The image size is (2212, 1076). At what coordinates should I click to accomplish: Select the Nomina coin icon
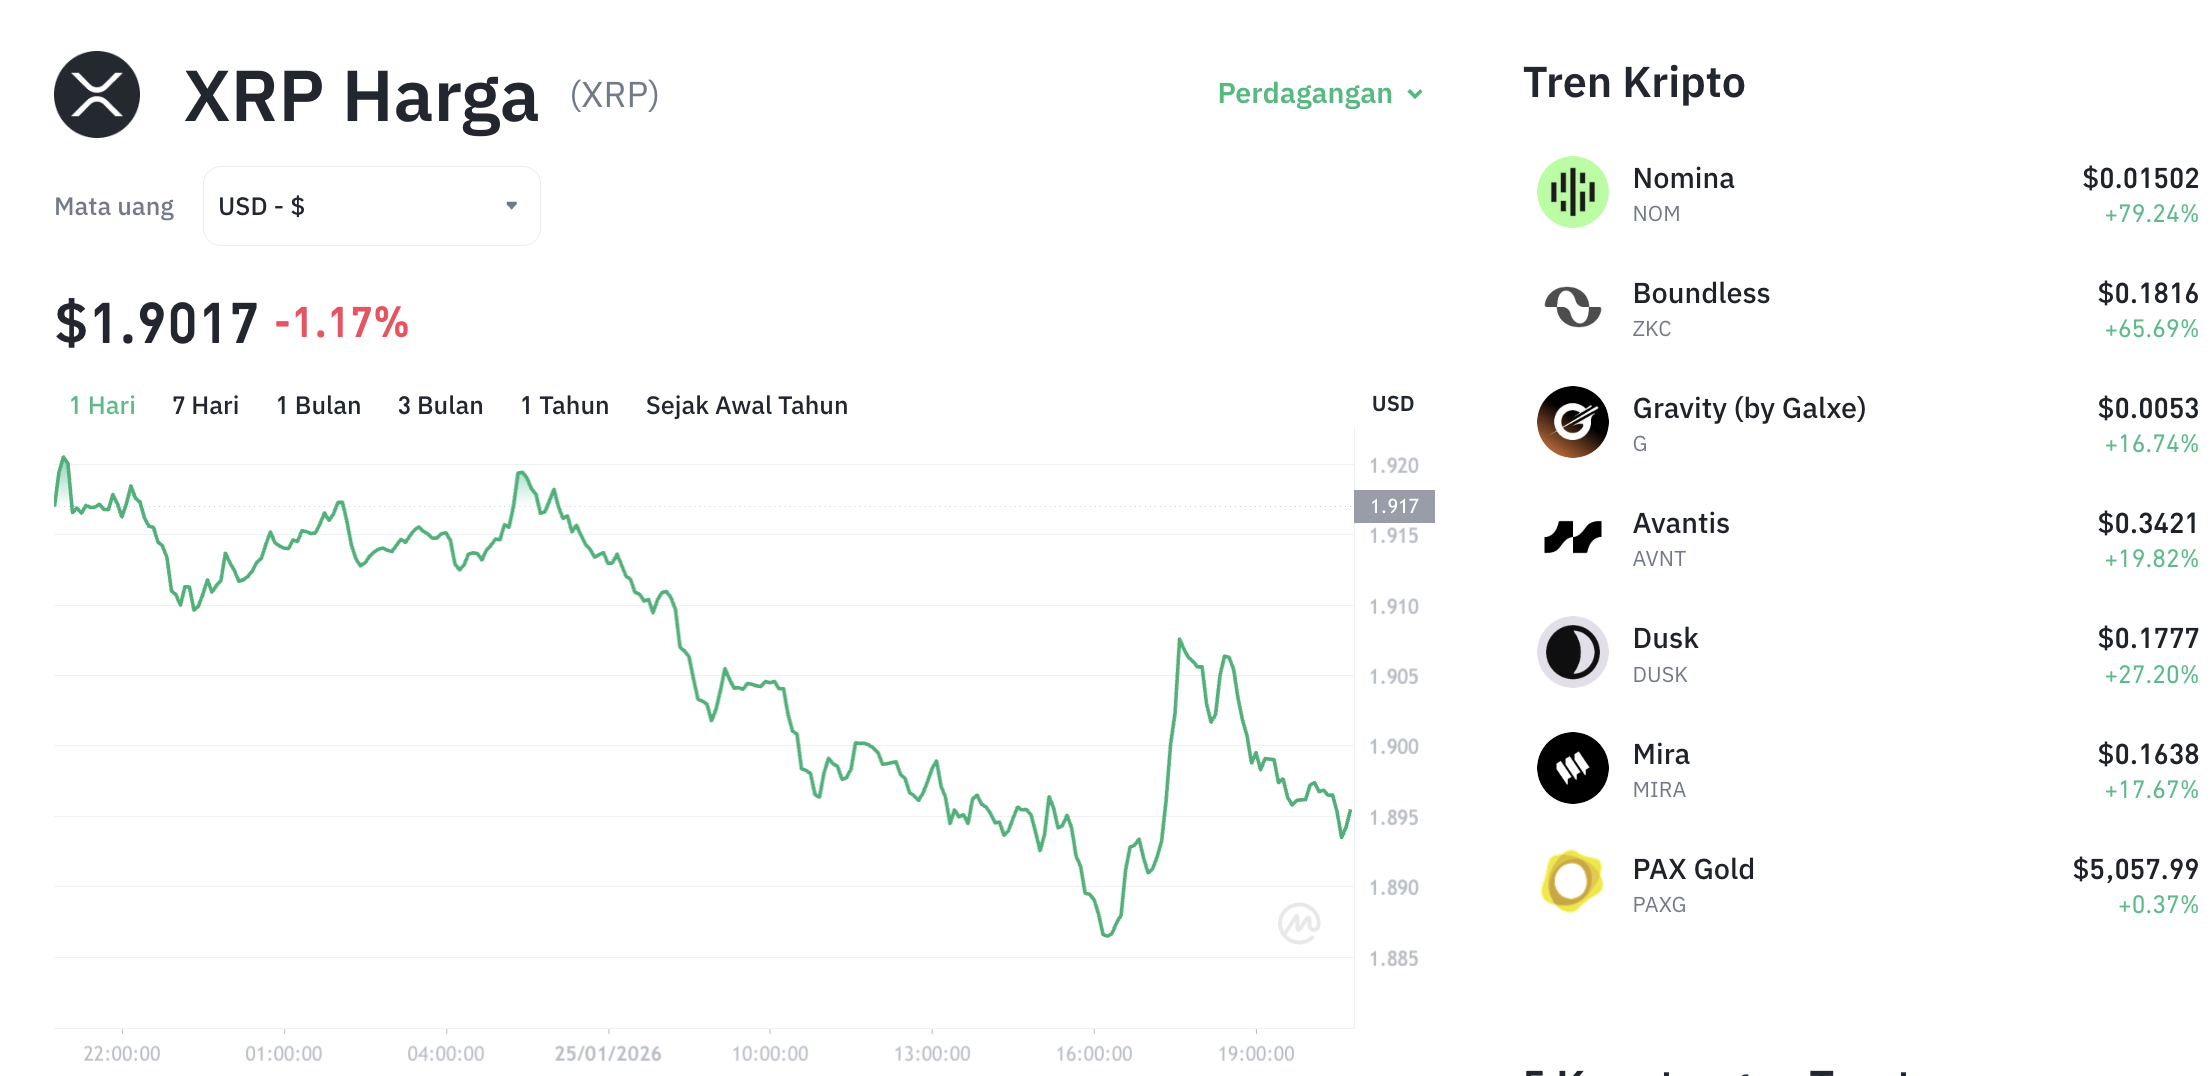point(1572,192)
